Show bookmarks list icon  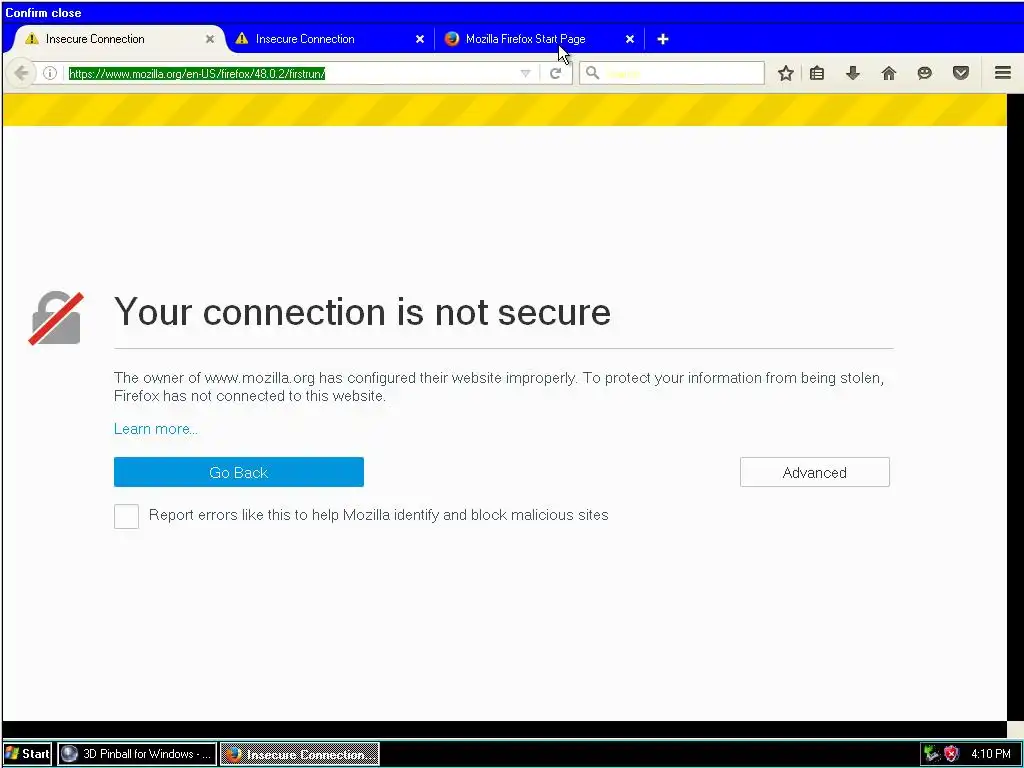point(817,73)
